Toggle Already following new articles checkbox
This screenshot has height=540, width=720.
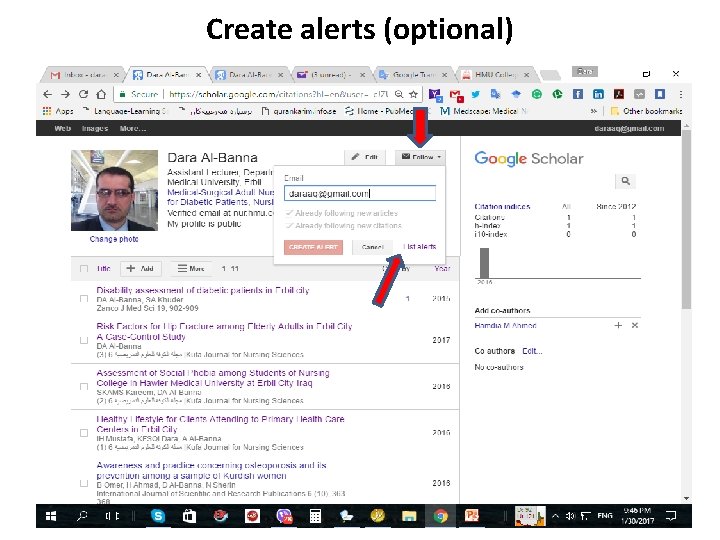289,213
